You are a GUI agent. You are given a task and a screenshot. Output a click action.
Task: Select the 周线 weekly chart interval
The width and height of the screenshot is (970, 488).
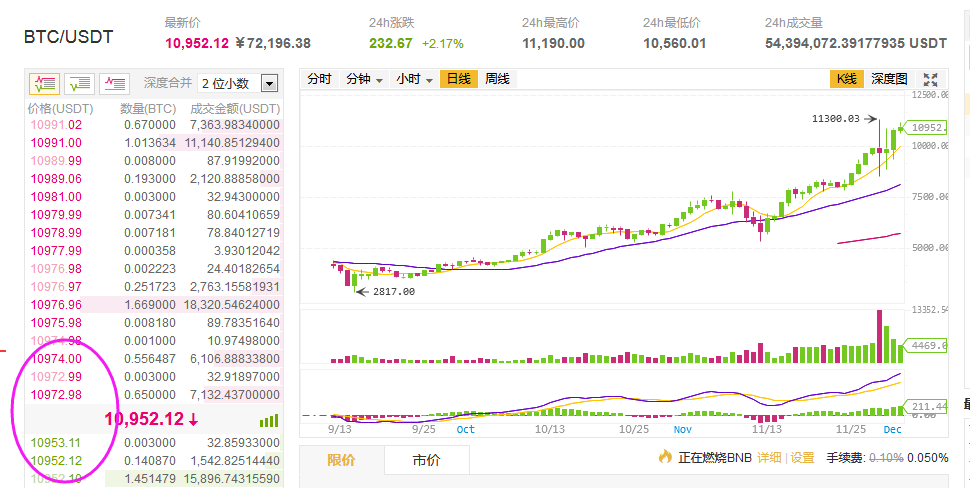pyautogui.click(x=497, y=79)
